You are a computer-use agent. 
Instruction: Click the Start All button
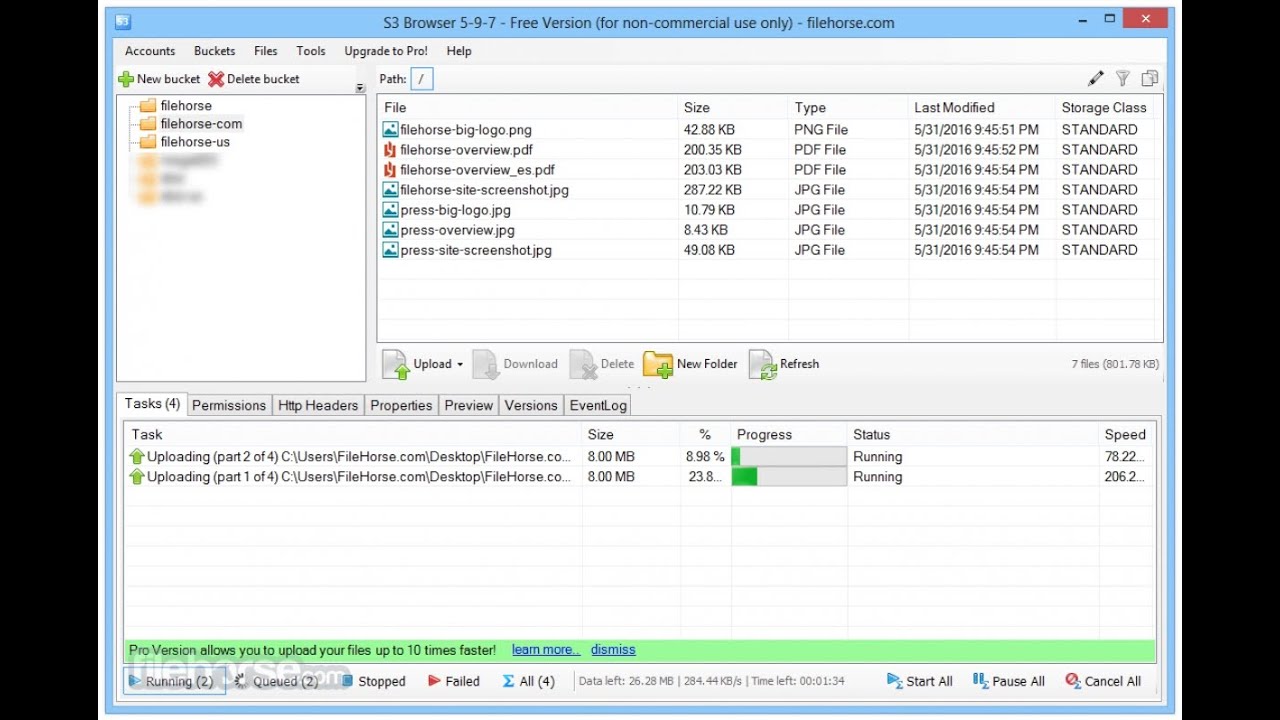[919, 682]
